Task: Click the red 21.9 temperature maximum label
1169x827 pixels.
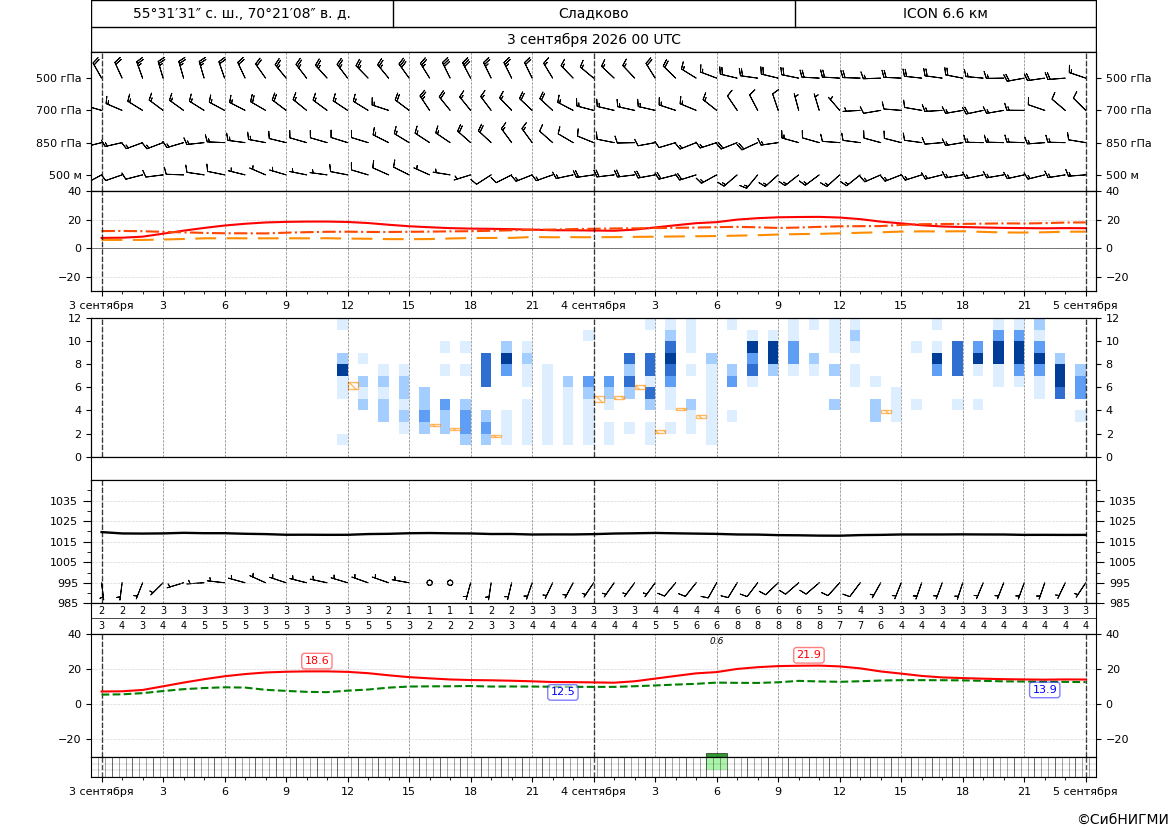Action: [809, 655]
